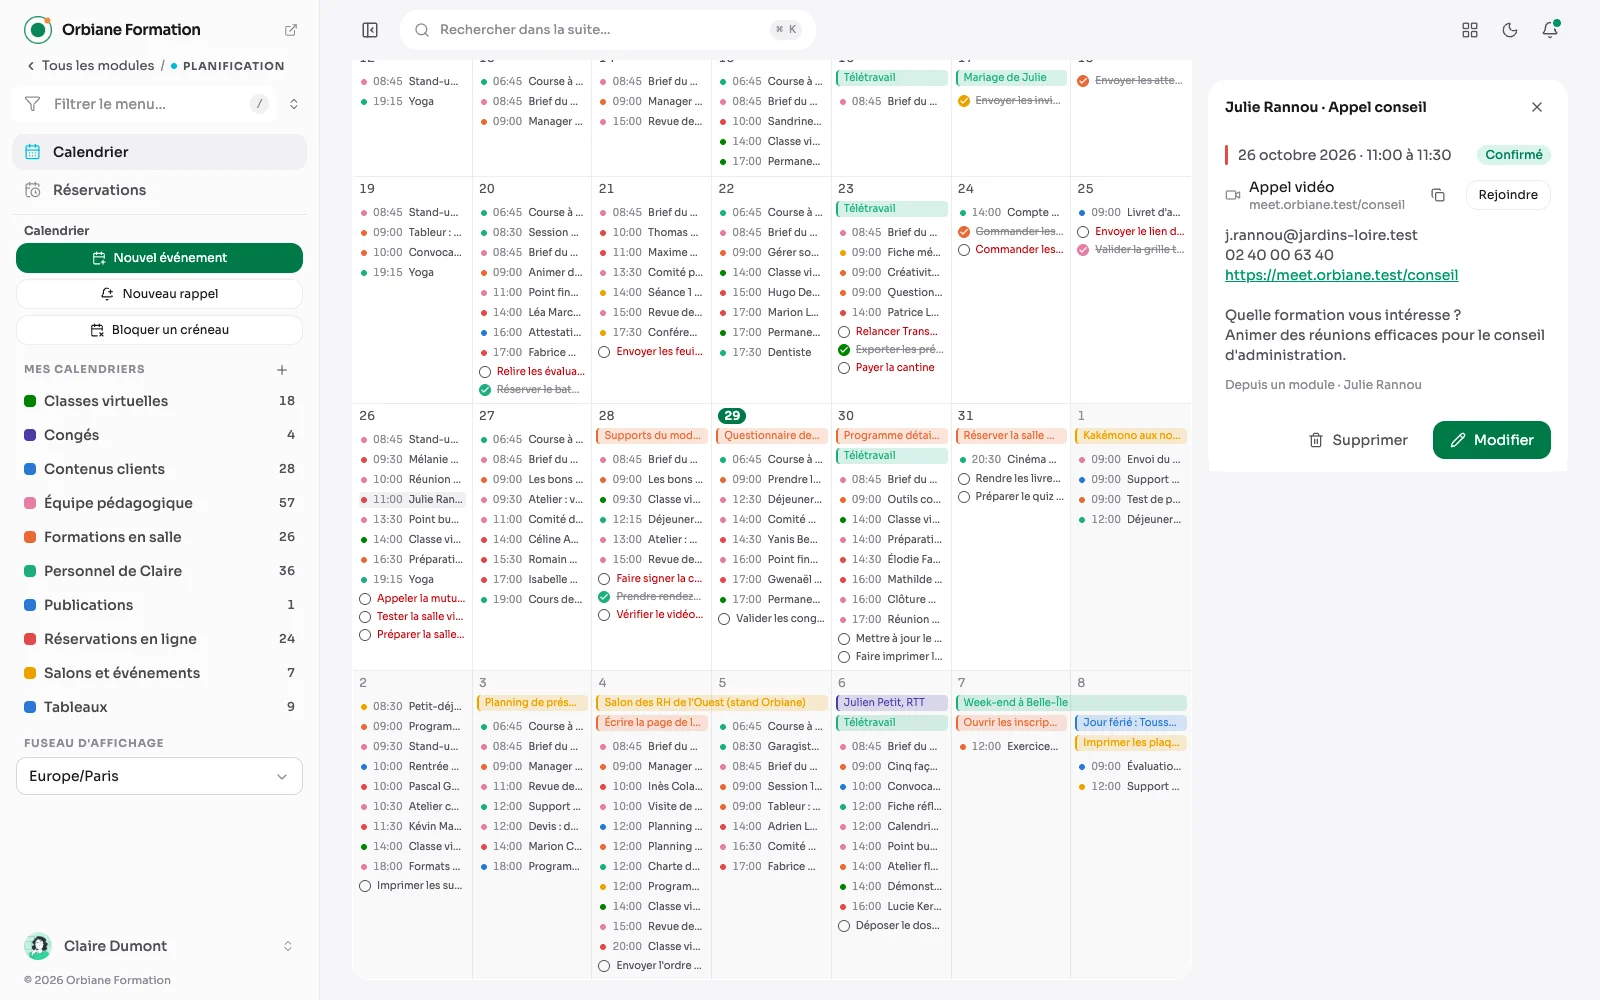Check the task Valider les cong...
Screen dimensions: 1600x1000
click(x=724, y=619)
